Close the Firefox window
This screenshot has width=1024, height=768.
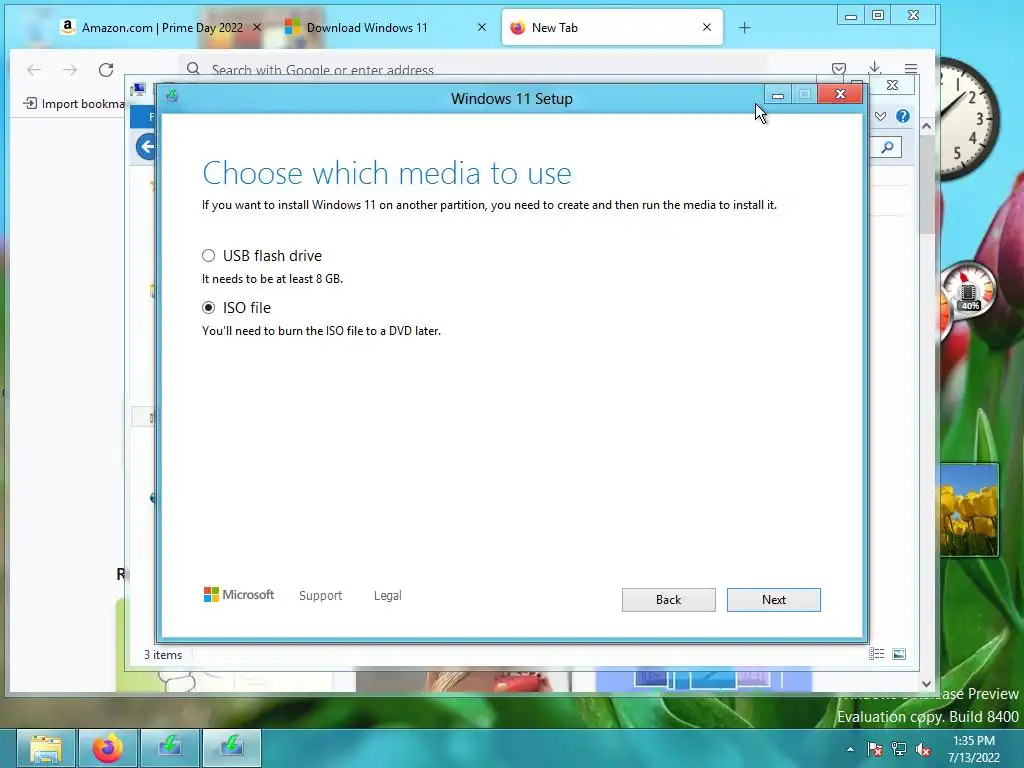914,16
